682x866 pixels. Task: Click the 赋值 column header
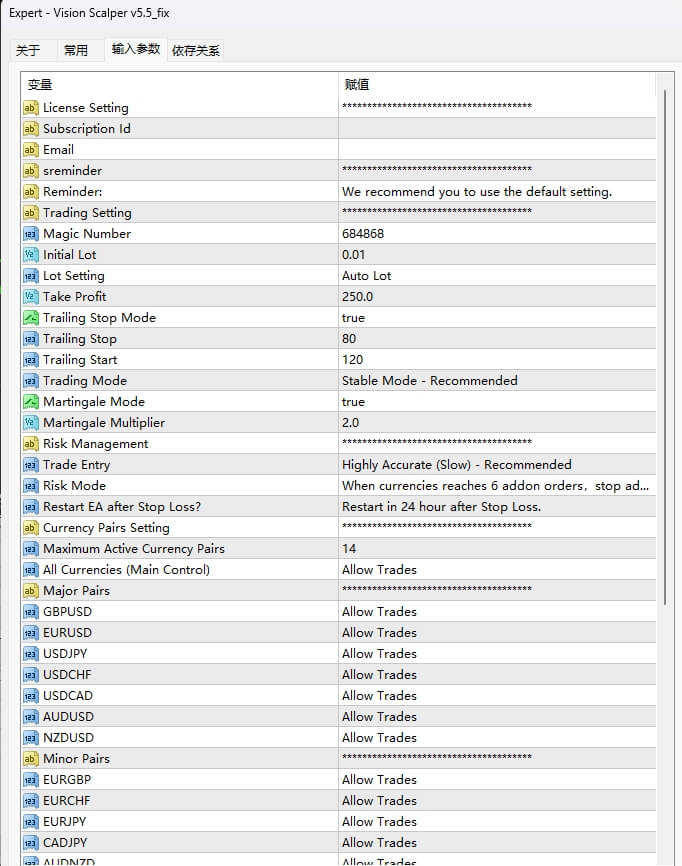point(357,84)
